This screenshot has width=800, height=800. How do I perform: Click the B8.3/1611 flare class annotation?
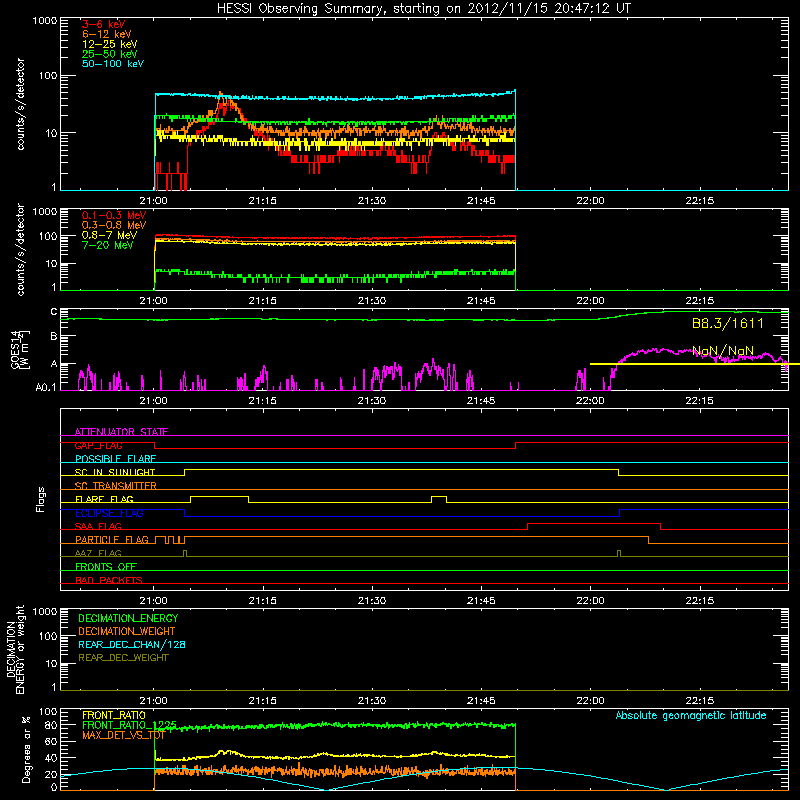(728, 323)
